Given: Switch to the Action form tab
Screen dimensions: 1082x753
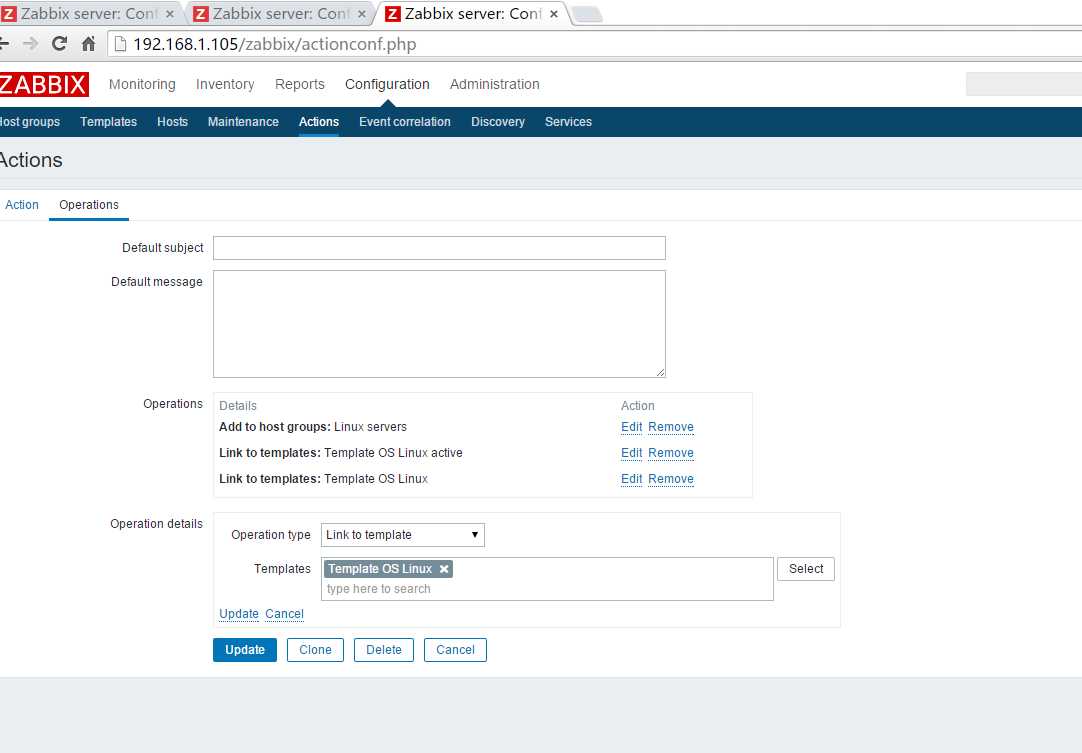Looking at the screenshot, I should pyautogui.click(x=22, y=205).
